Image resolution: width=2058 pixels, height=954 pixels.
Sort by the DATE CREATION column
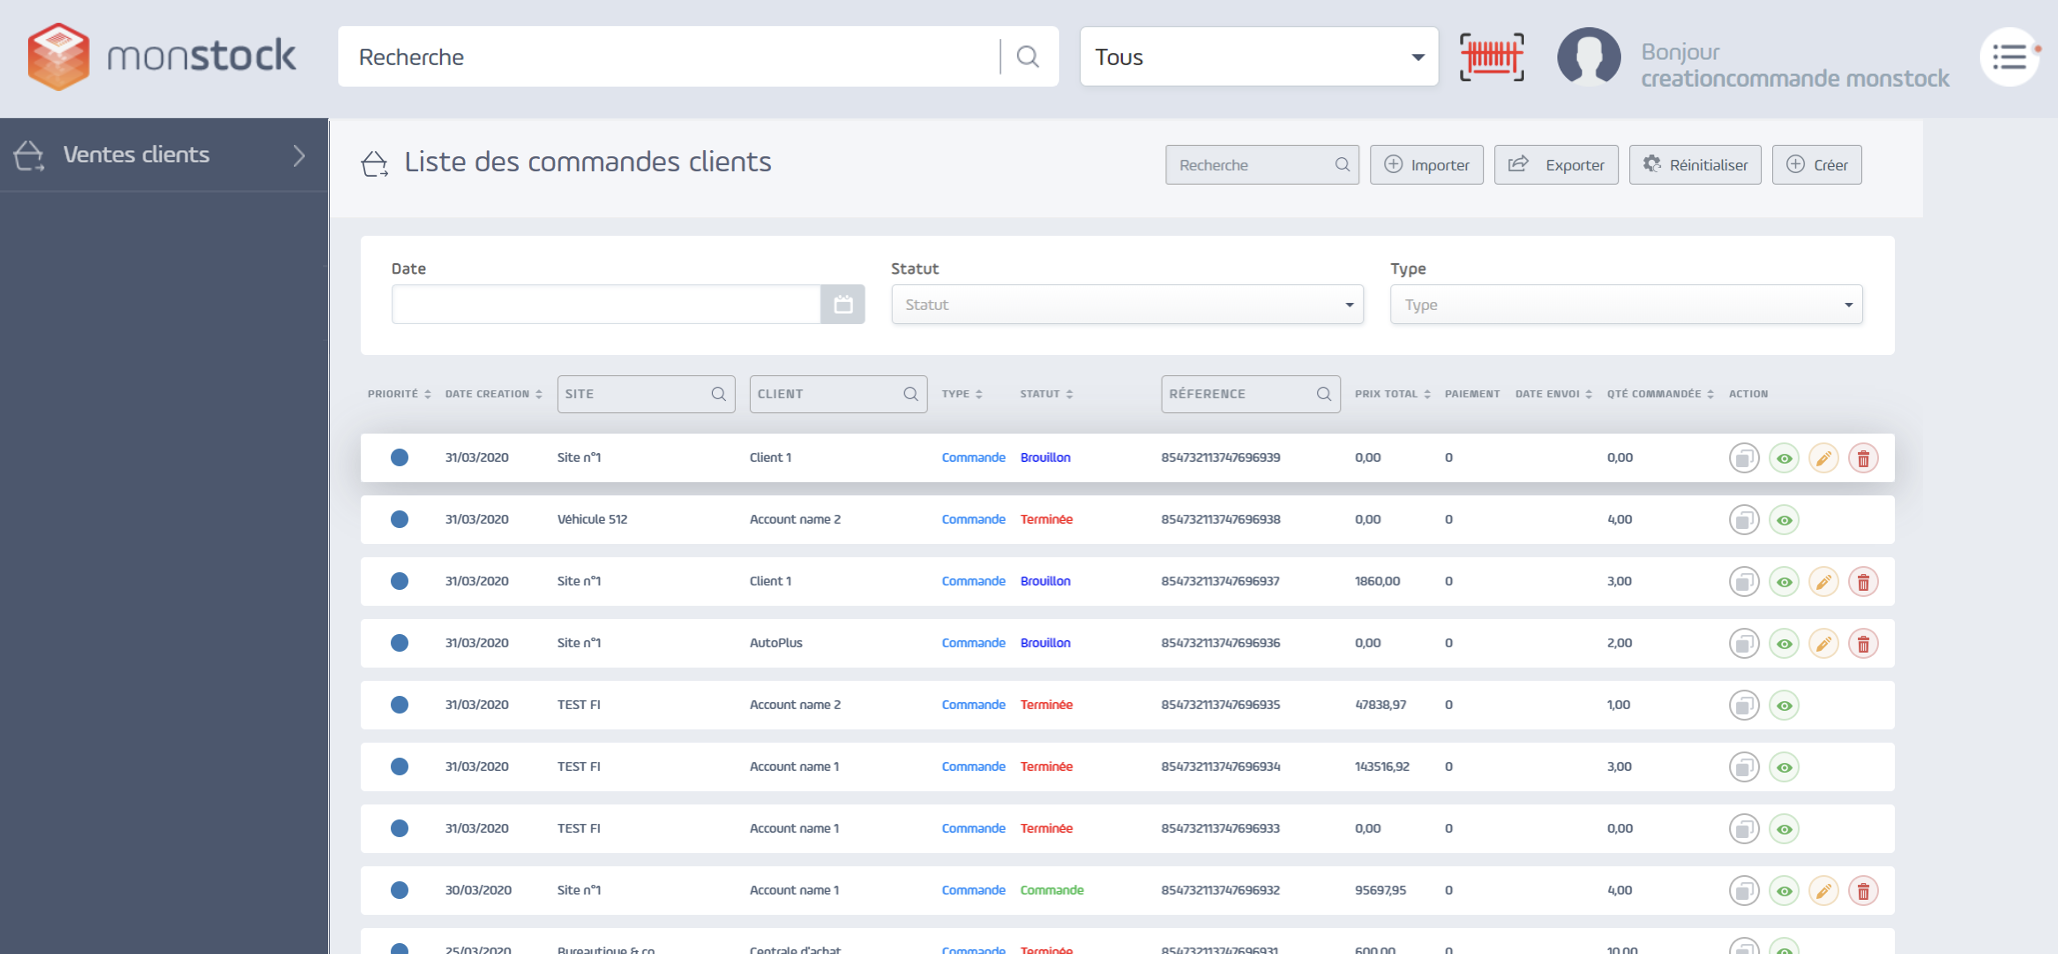[x=493, y=394]
